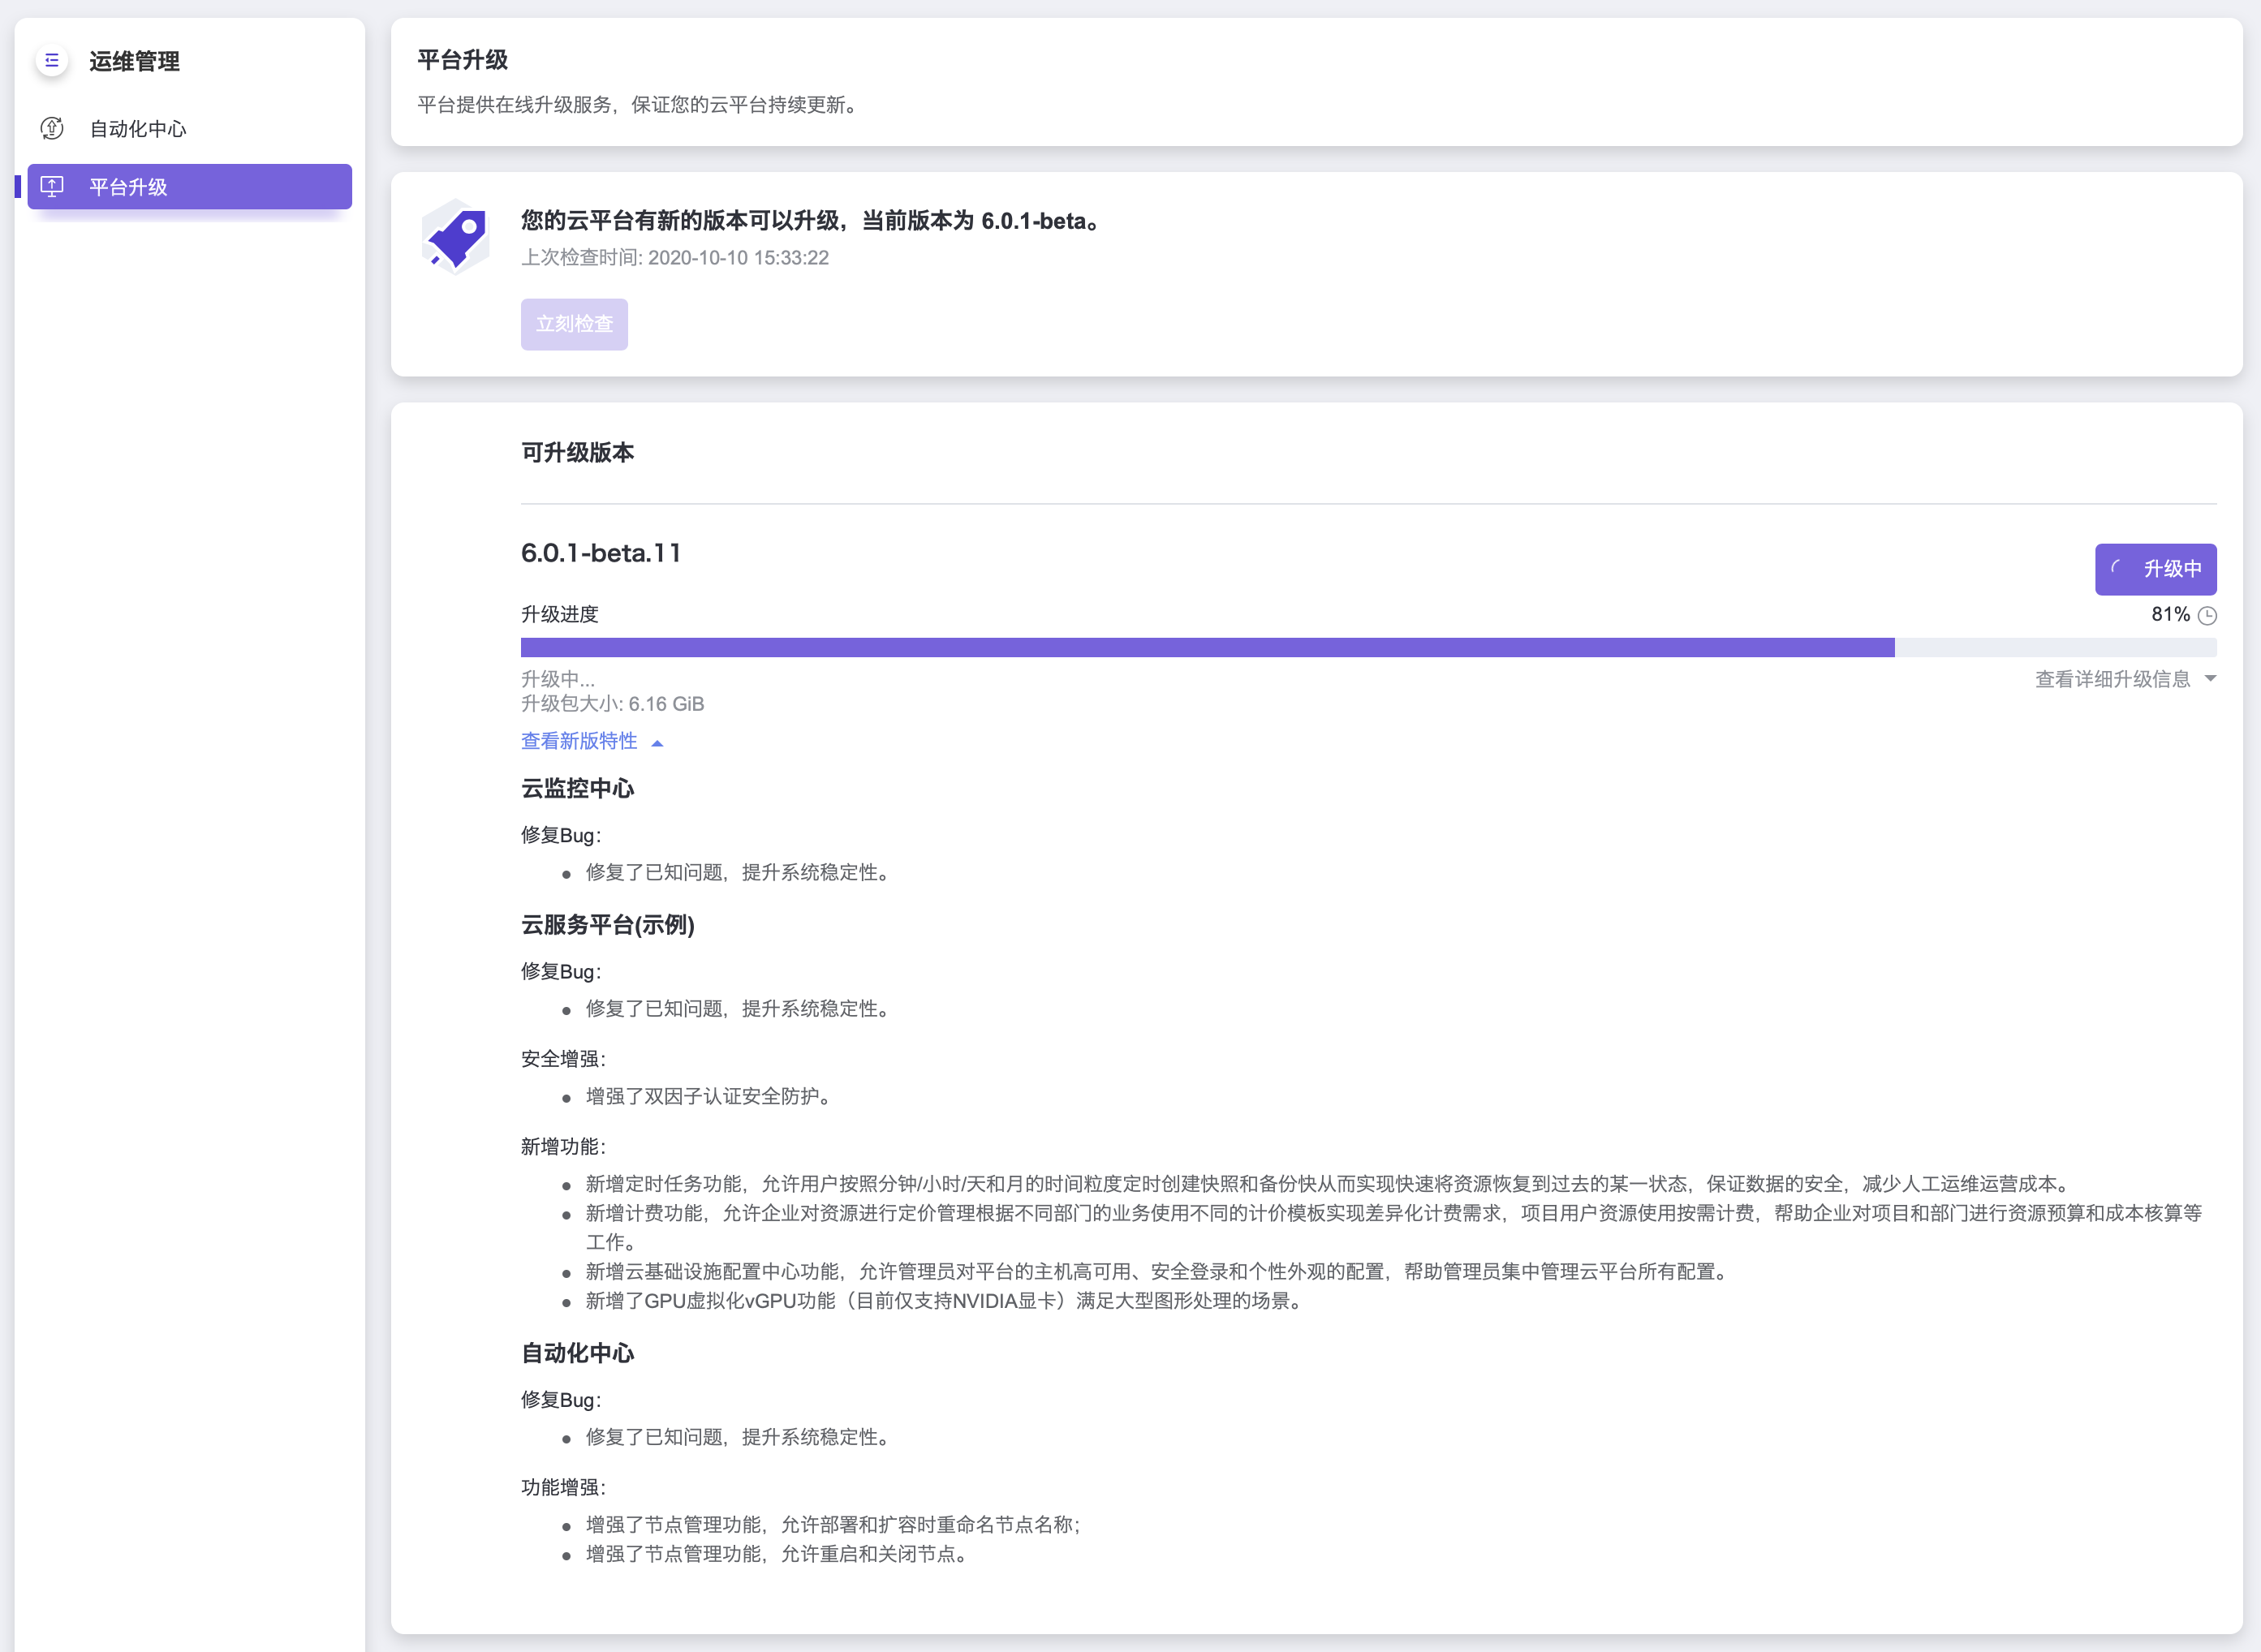Expand 查看详细升级信息 details

(2112, 679)
